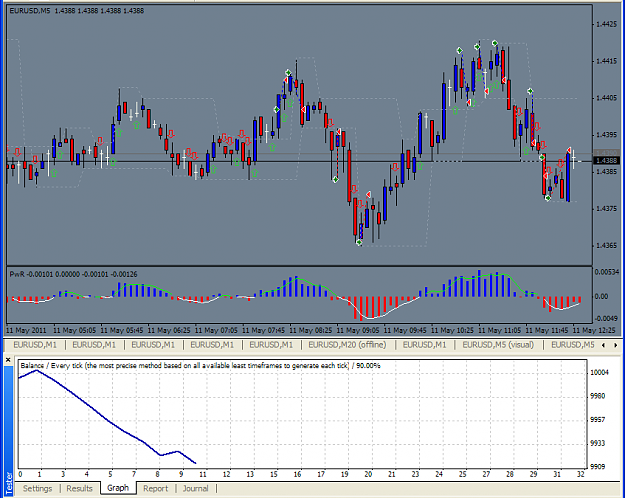Select EURUSD,M1 tab between M20 (offline) and M5 (visual)

(x=425, y=345)
